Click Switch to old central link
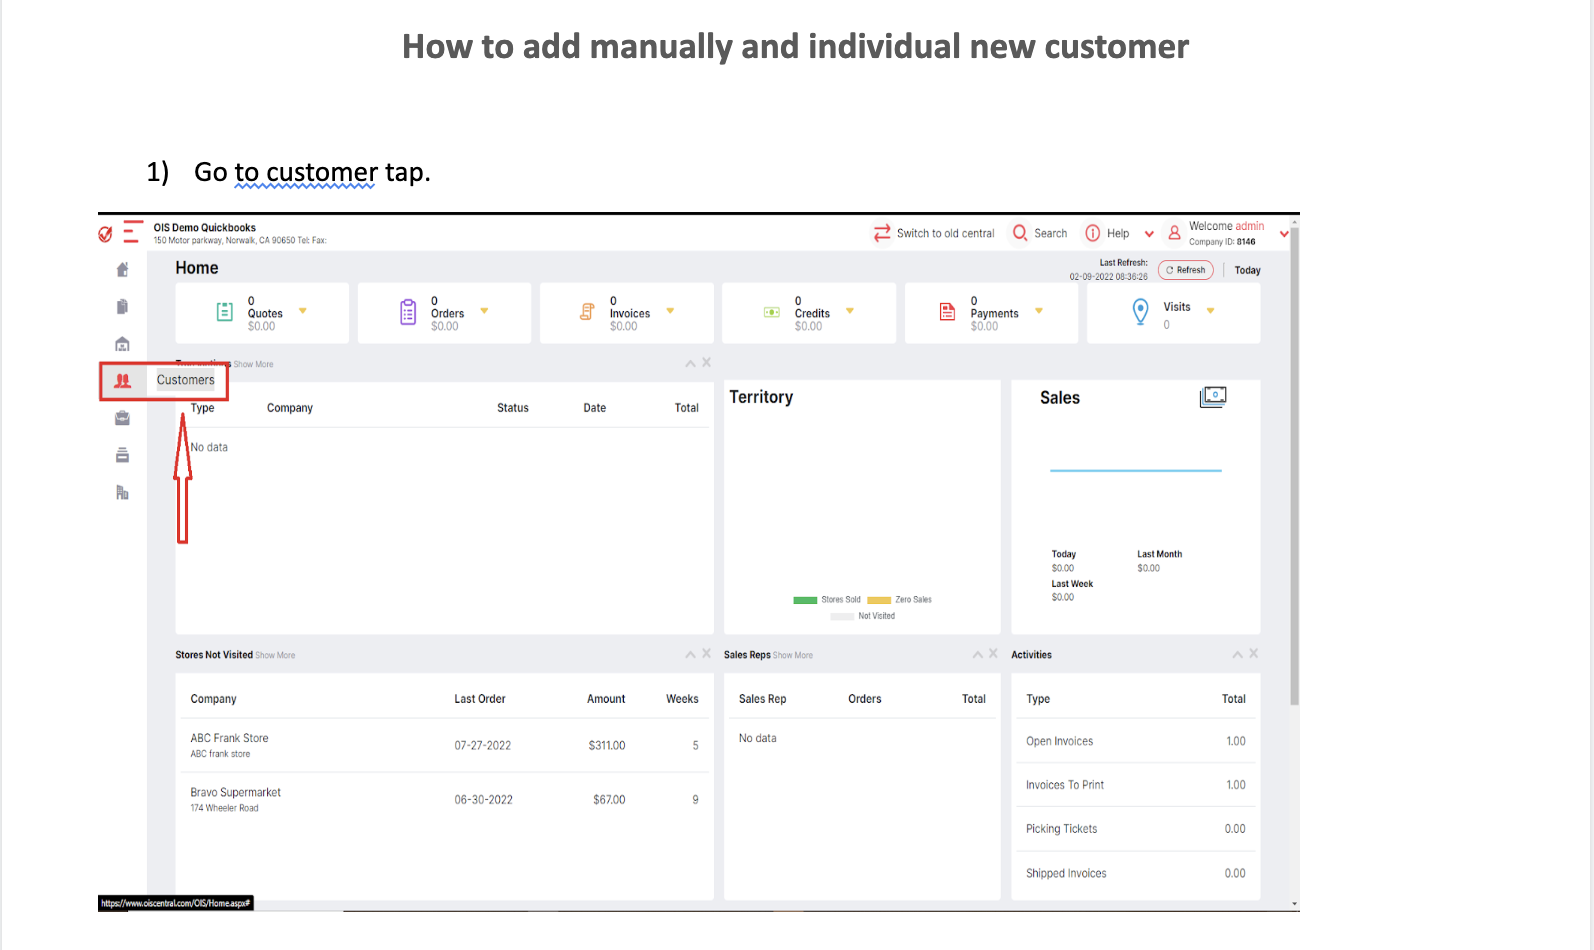 [x=946, y=233]
